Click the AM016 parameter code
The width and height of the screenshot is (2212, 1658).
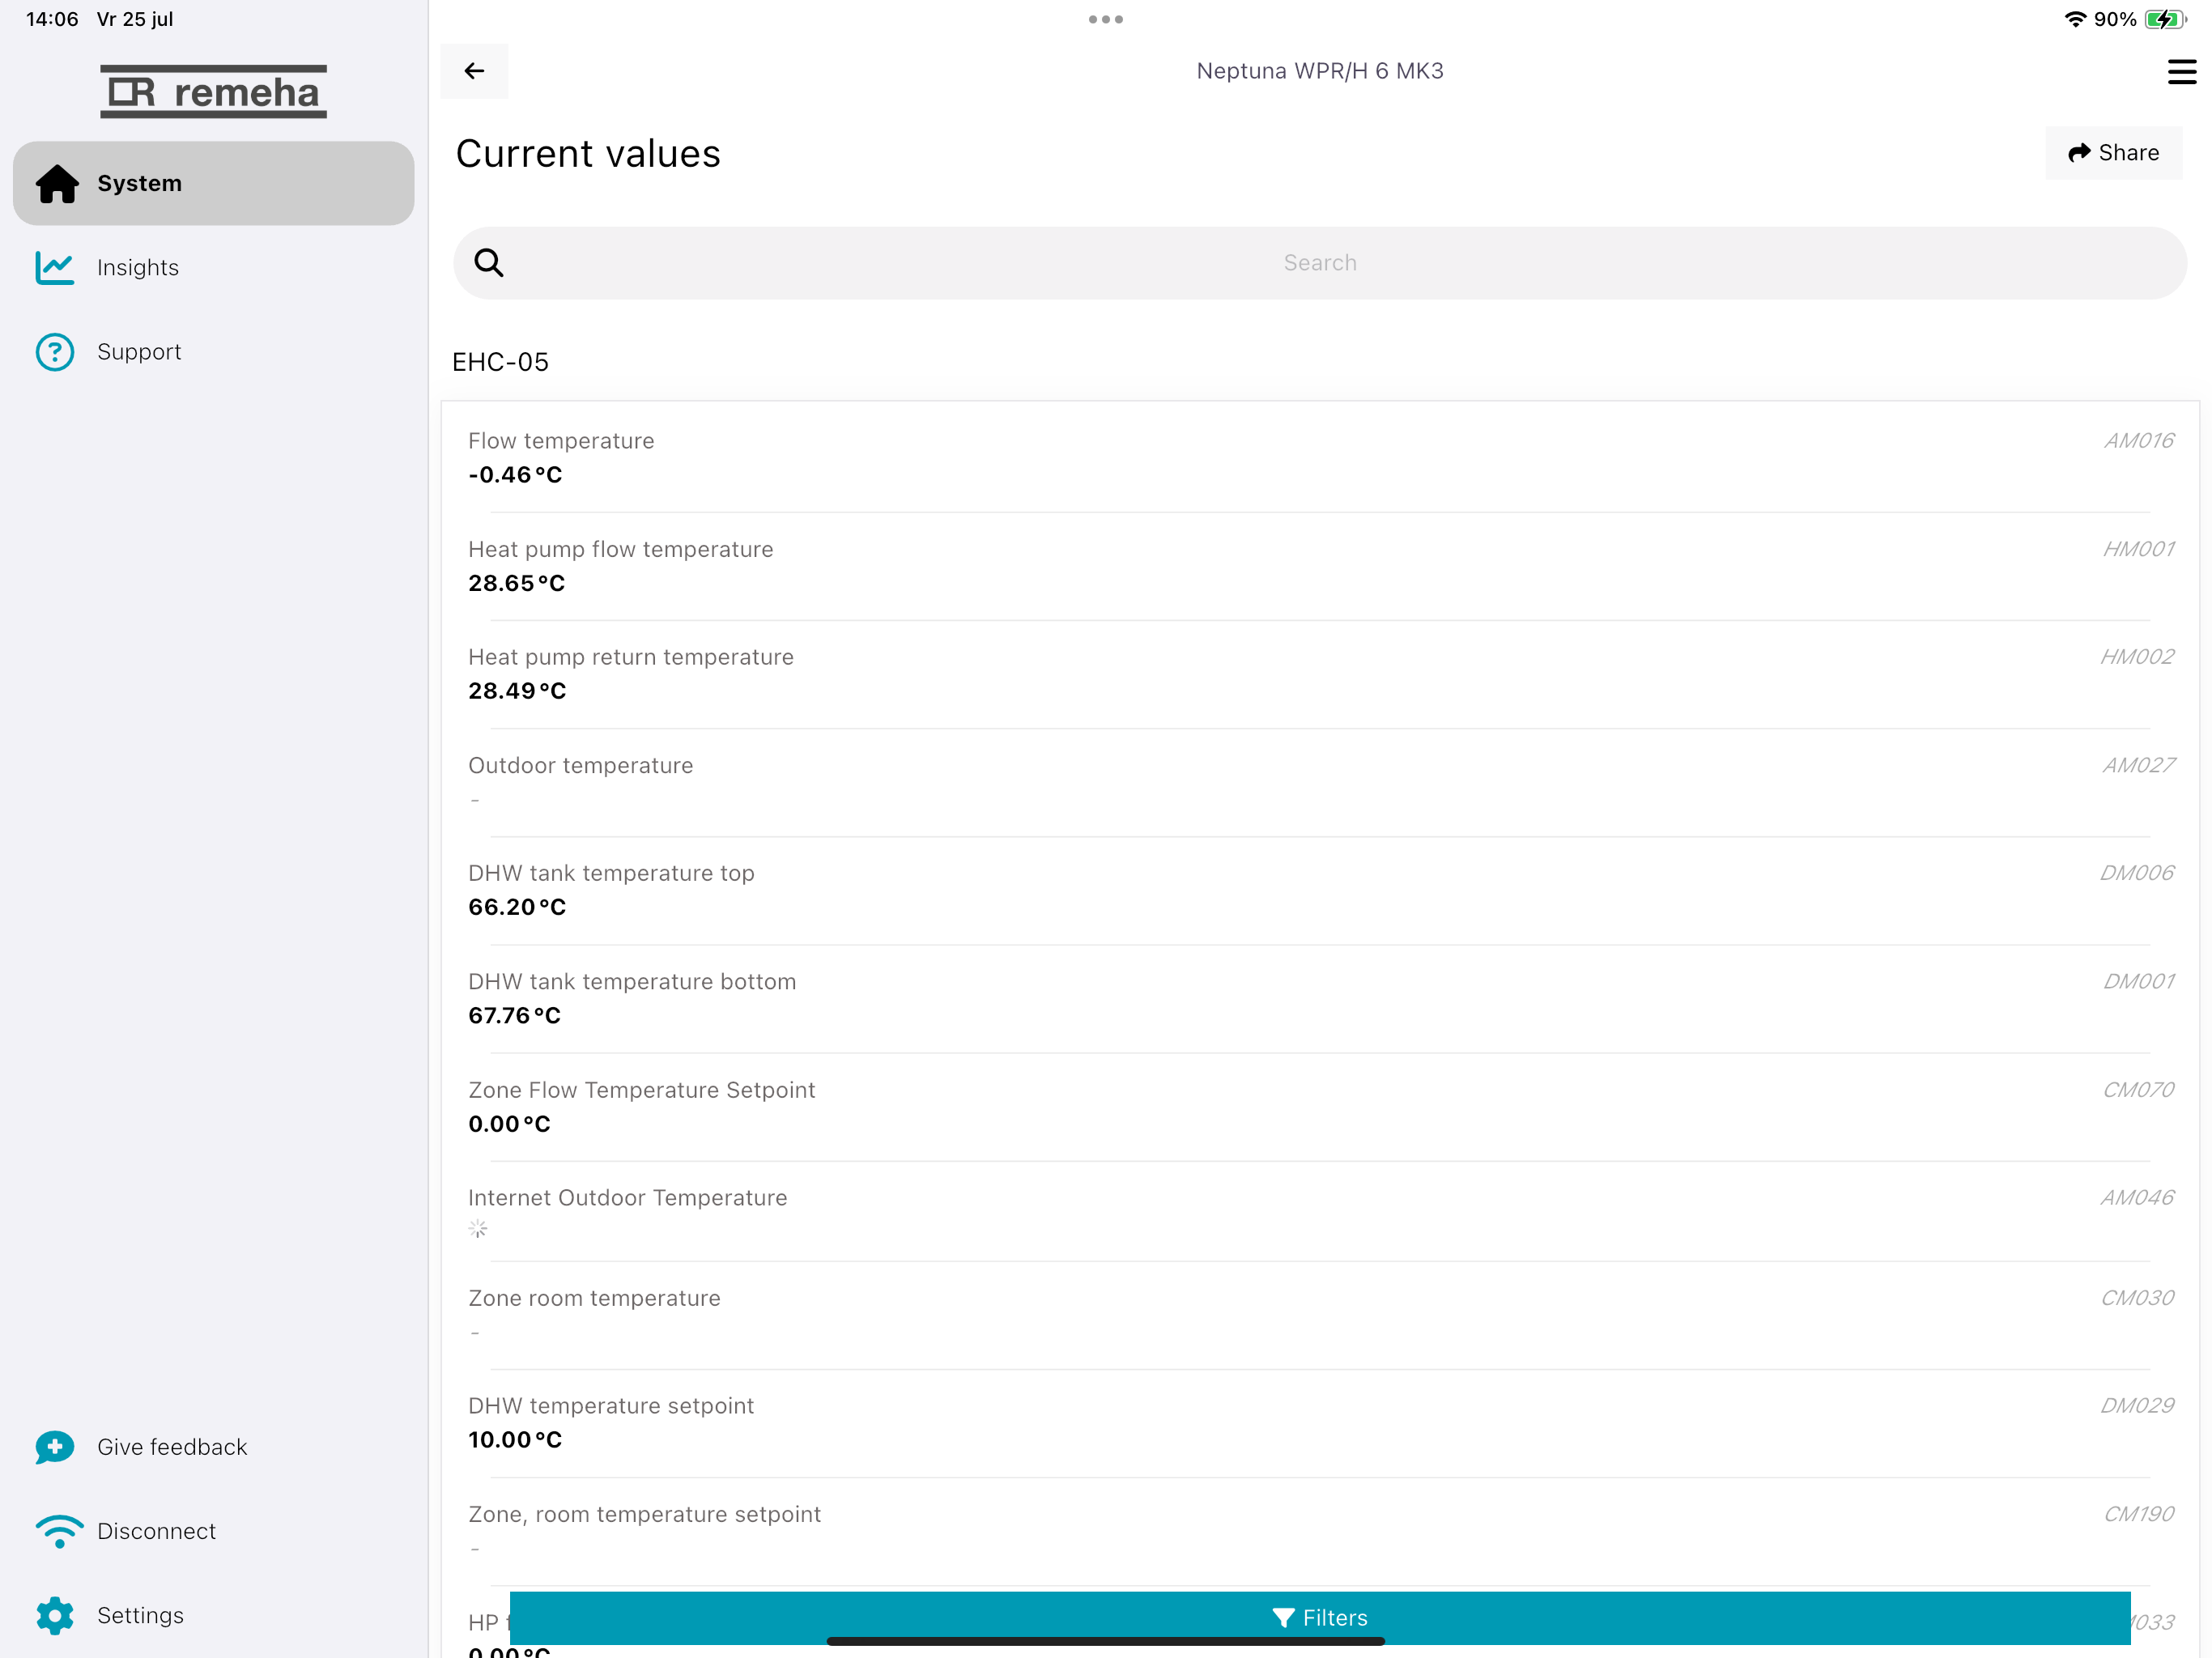pyautogui.click(x=2139, y=441)
